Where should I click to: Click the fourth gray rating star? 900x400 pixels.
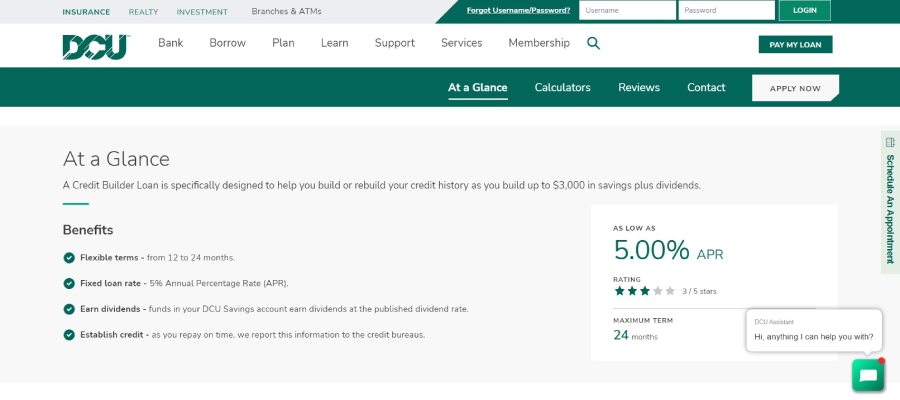tap(657, 291)
